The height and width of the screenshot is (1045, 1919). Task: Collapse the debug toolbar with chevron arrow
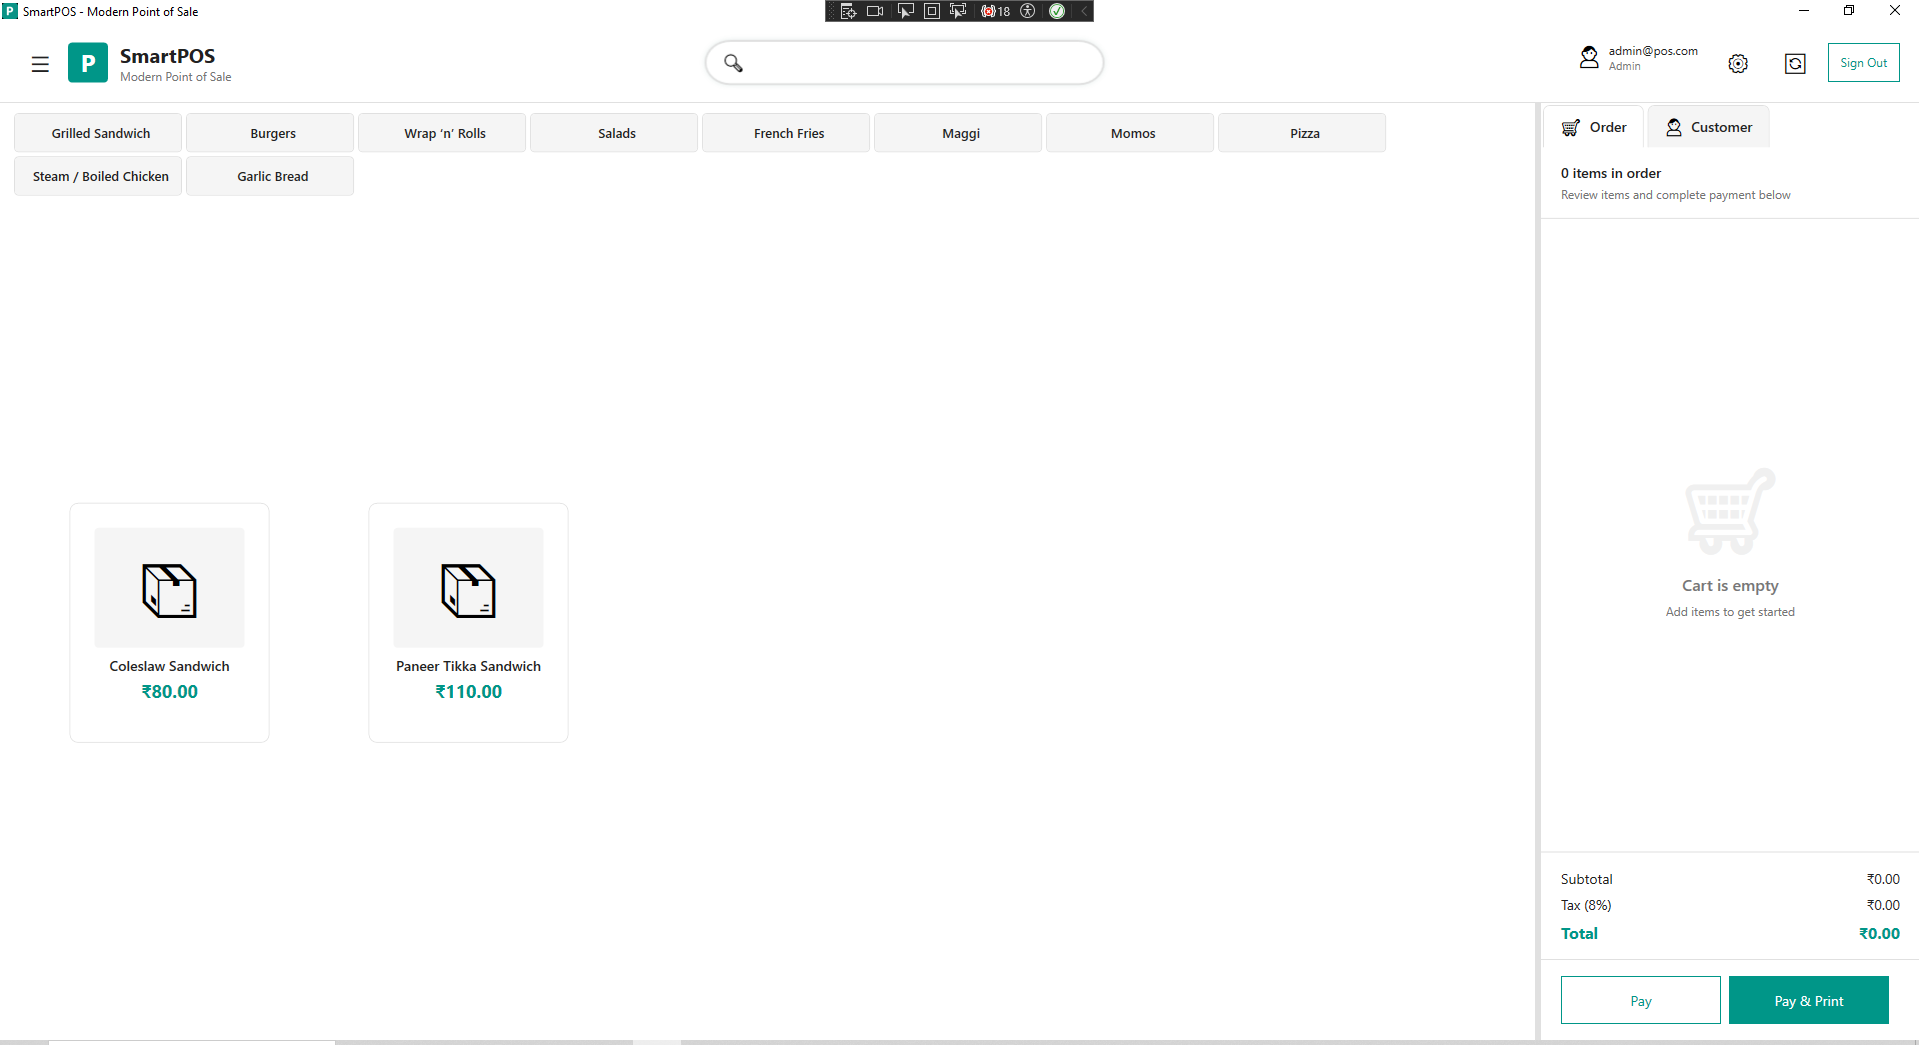1084,11
